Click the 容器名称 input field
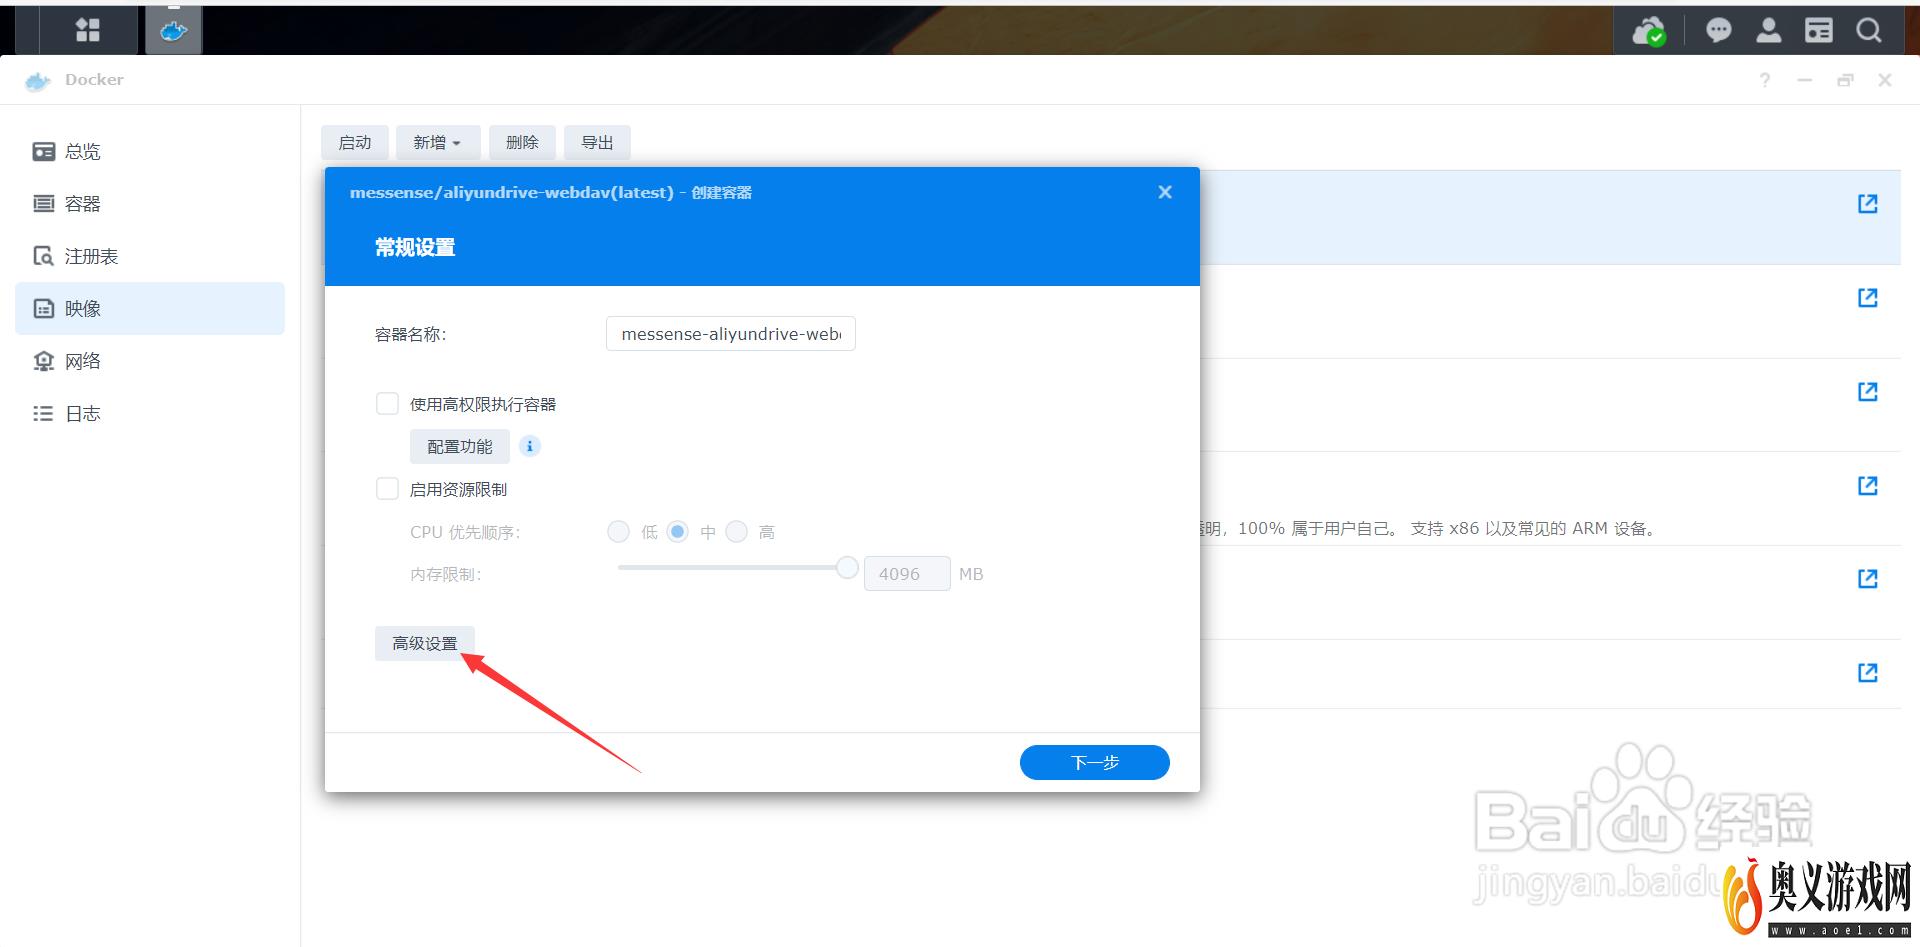 click(x=731, y=334)
